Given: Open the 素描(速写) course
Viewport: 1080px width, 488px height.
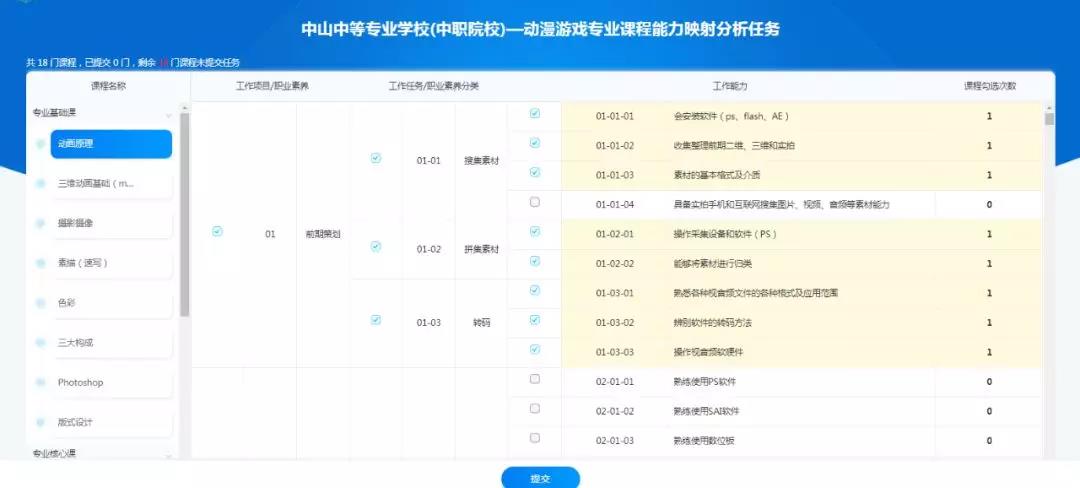Looking at the screenshot, I should point(112,263).
